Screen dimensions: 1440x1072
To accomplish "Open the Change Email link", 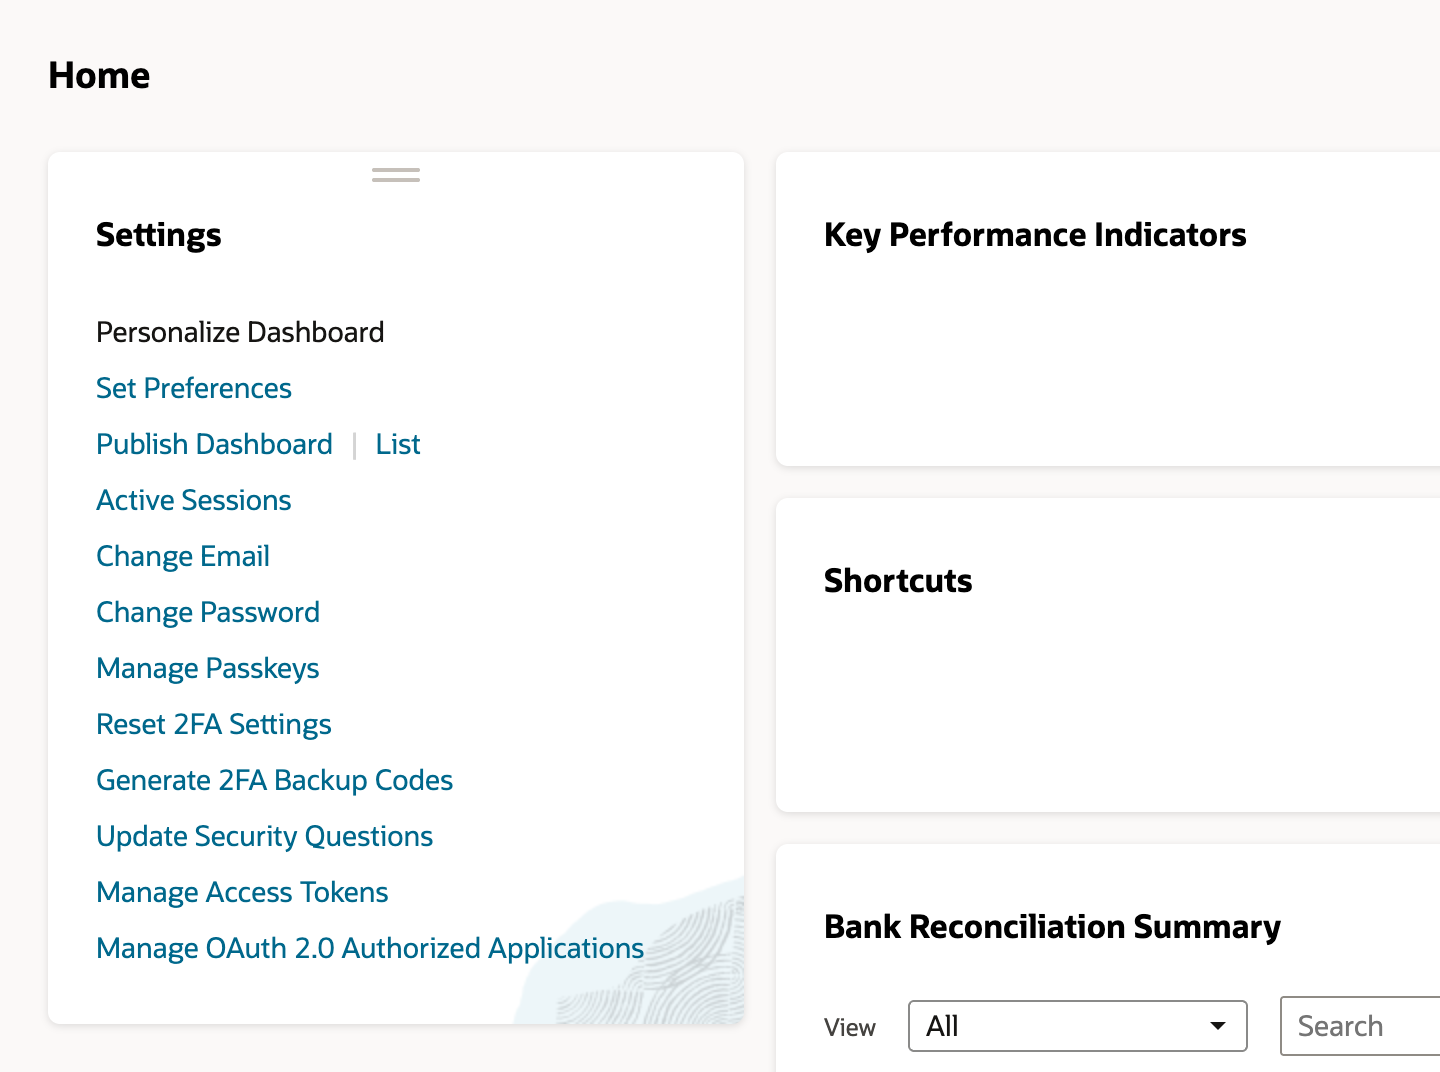I will coord(183,556).
